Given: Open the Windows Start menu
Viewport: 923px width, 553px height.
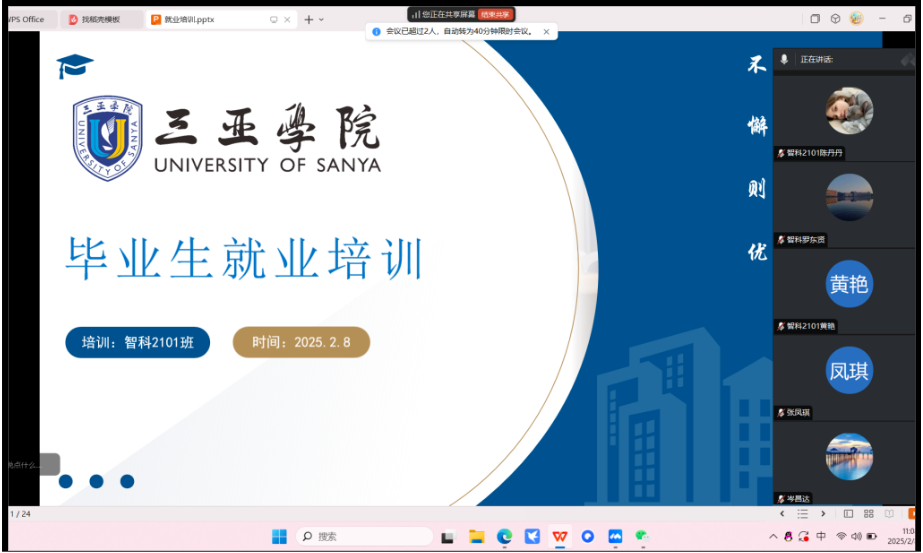Looking at the screenshot, I should click(x=280, y=537).
